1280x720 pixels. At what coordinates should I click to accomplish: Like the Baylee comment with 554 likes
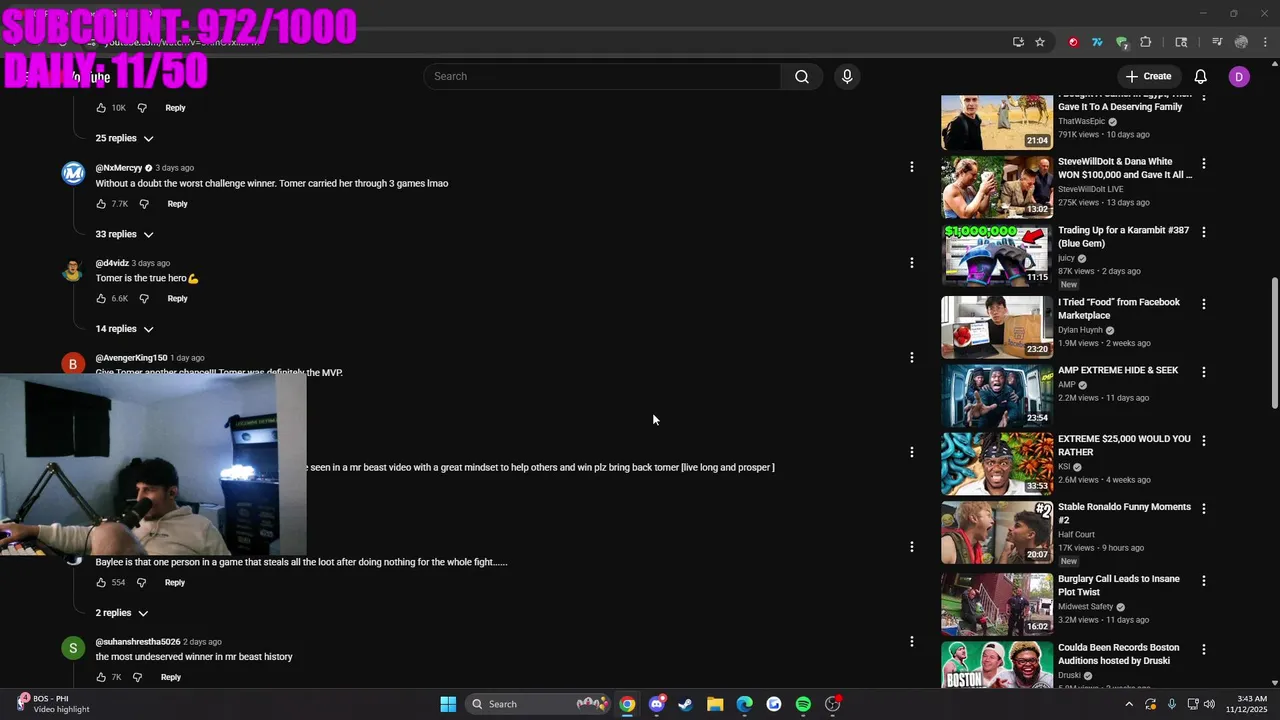point(101,582)
